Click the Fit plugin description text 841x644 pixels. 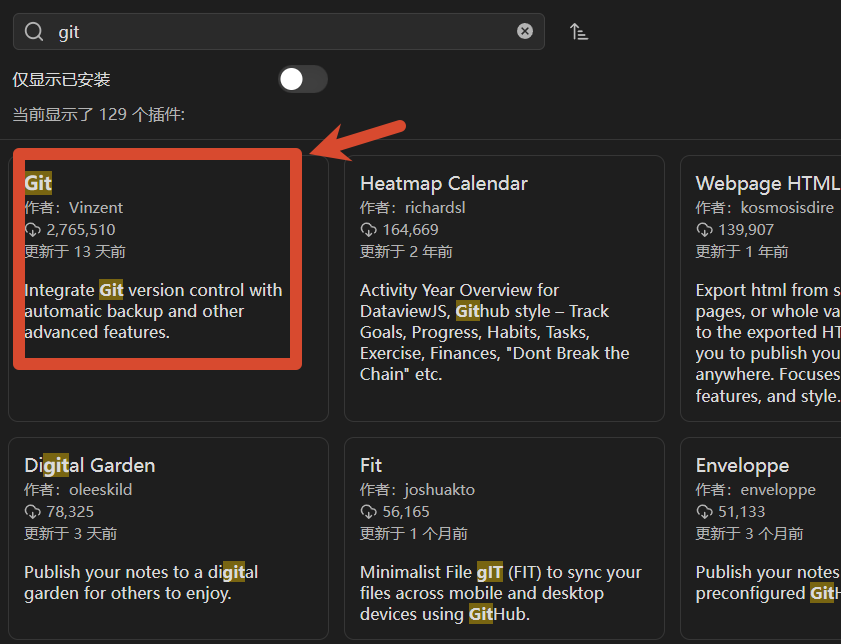(500, 593)
